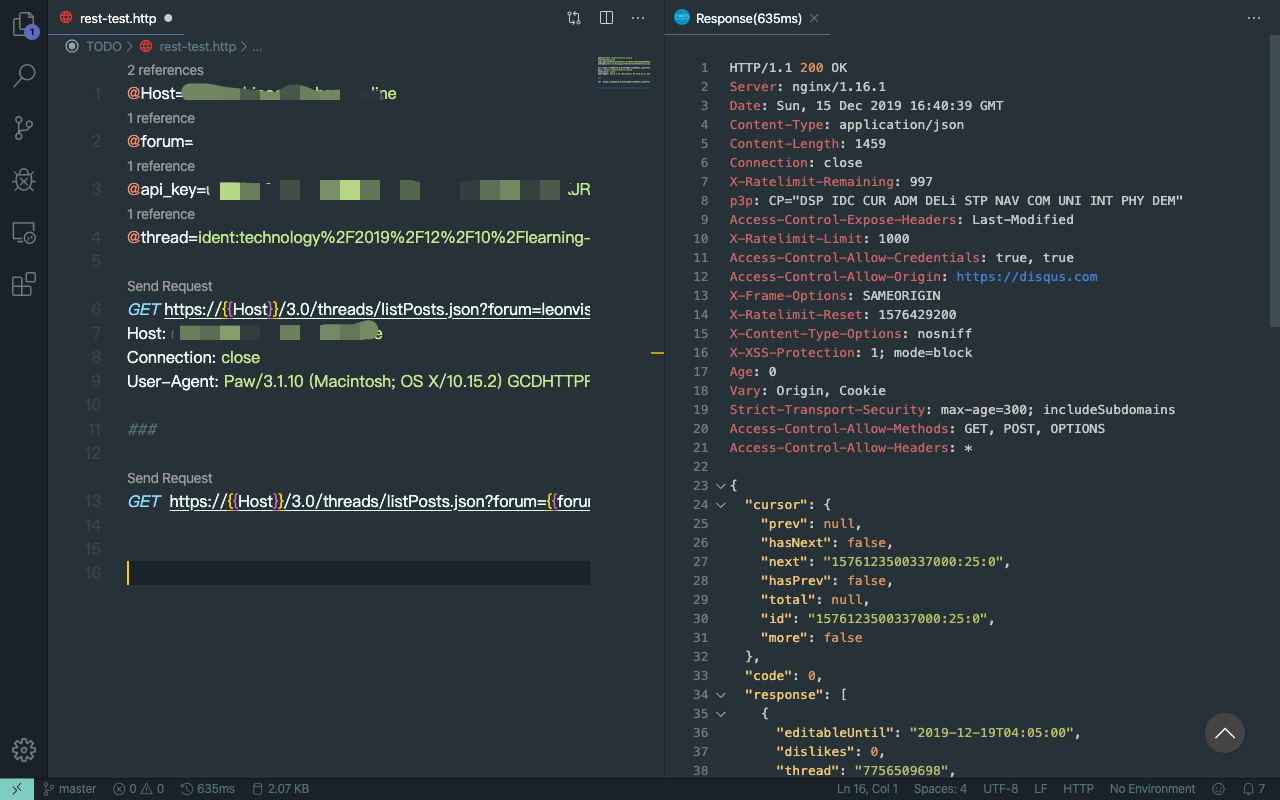Click the empty line 16 in editor

click(x=358, y=573)
